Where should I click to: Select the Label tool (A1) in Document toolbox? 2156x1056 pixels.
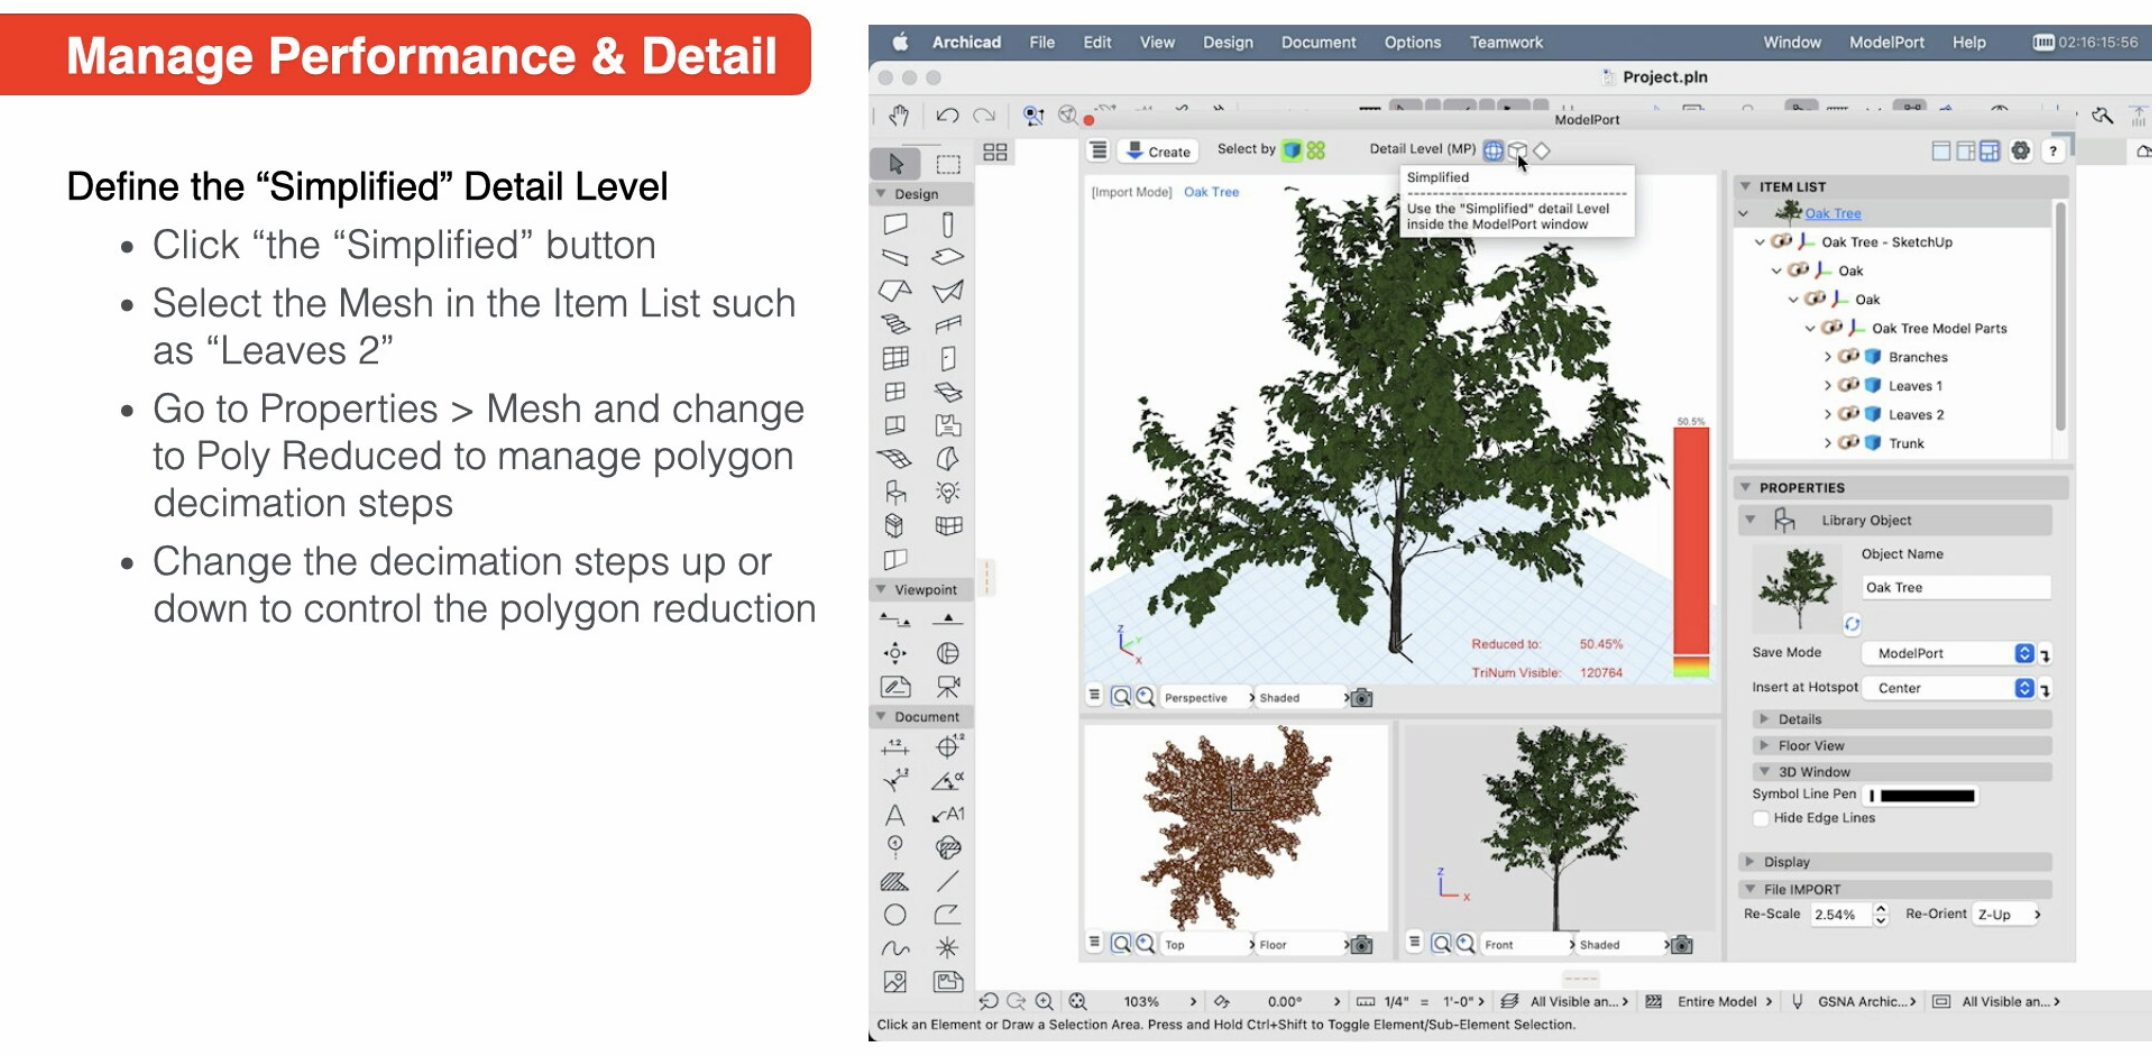(948, 815)
